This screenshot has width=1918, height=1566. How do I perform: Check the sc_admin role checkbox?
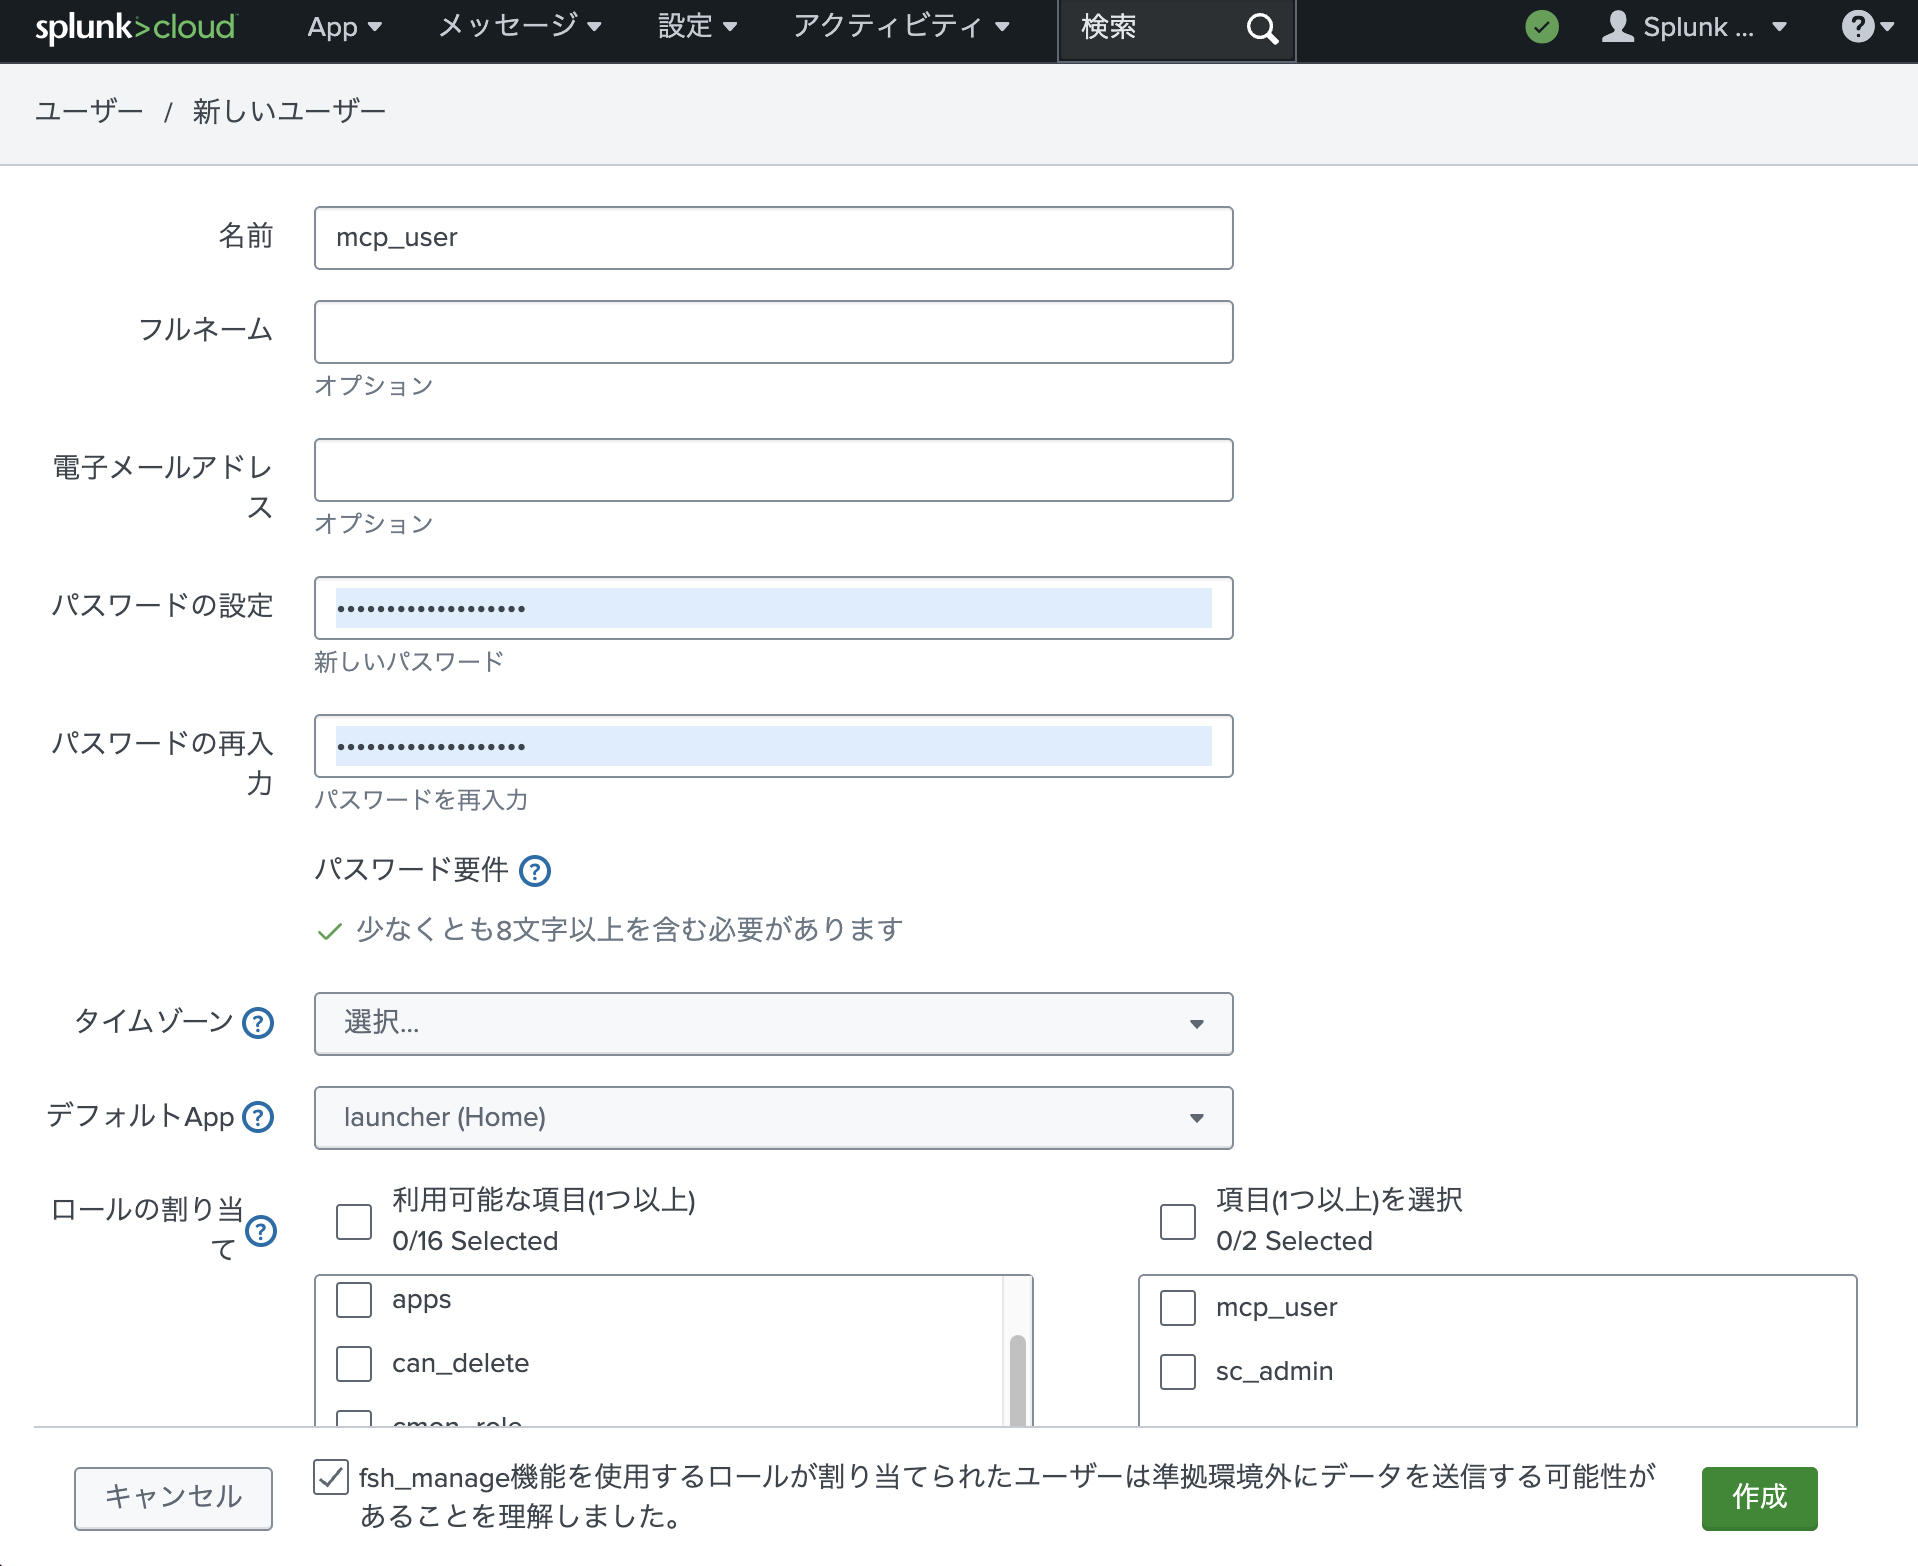[x=1177, y=1372]
